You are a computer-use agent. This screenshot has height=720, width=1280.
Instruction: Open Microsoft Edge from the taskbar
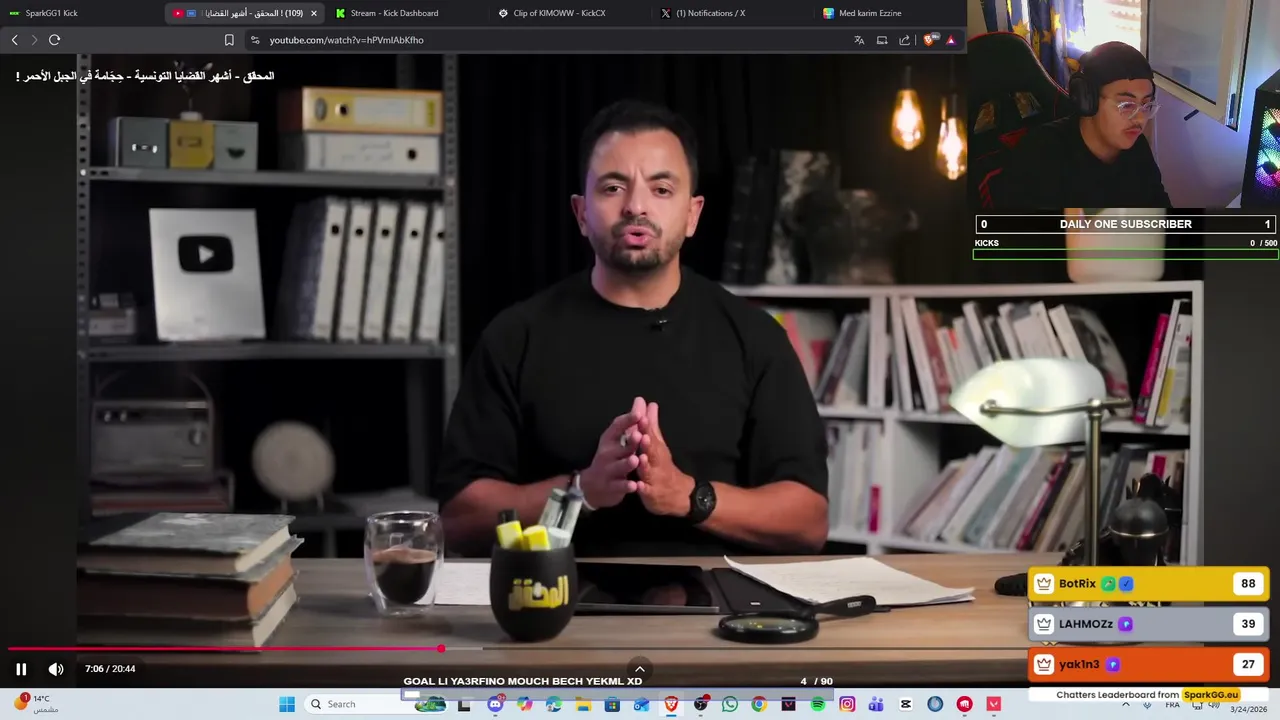553,704
